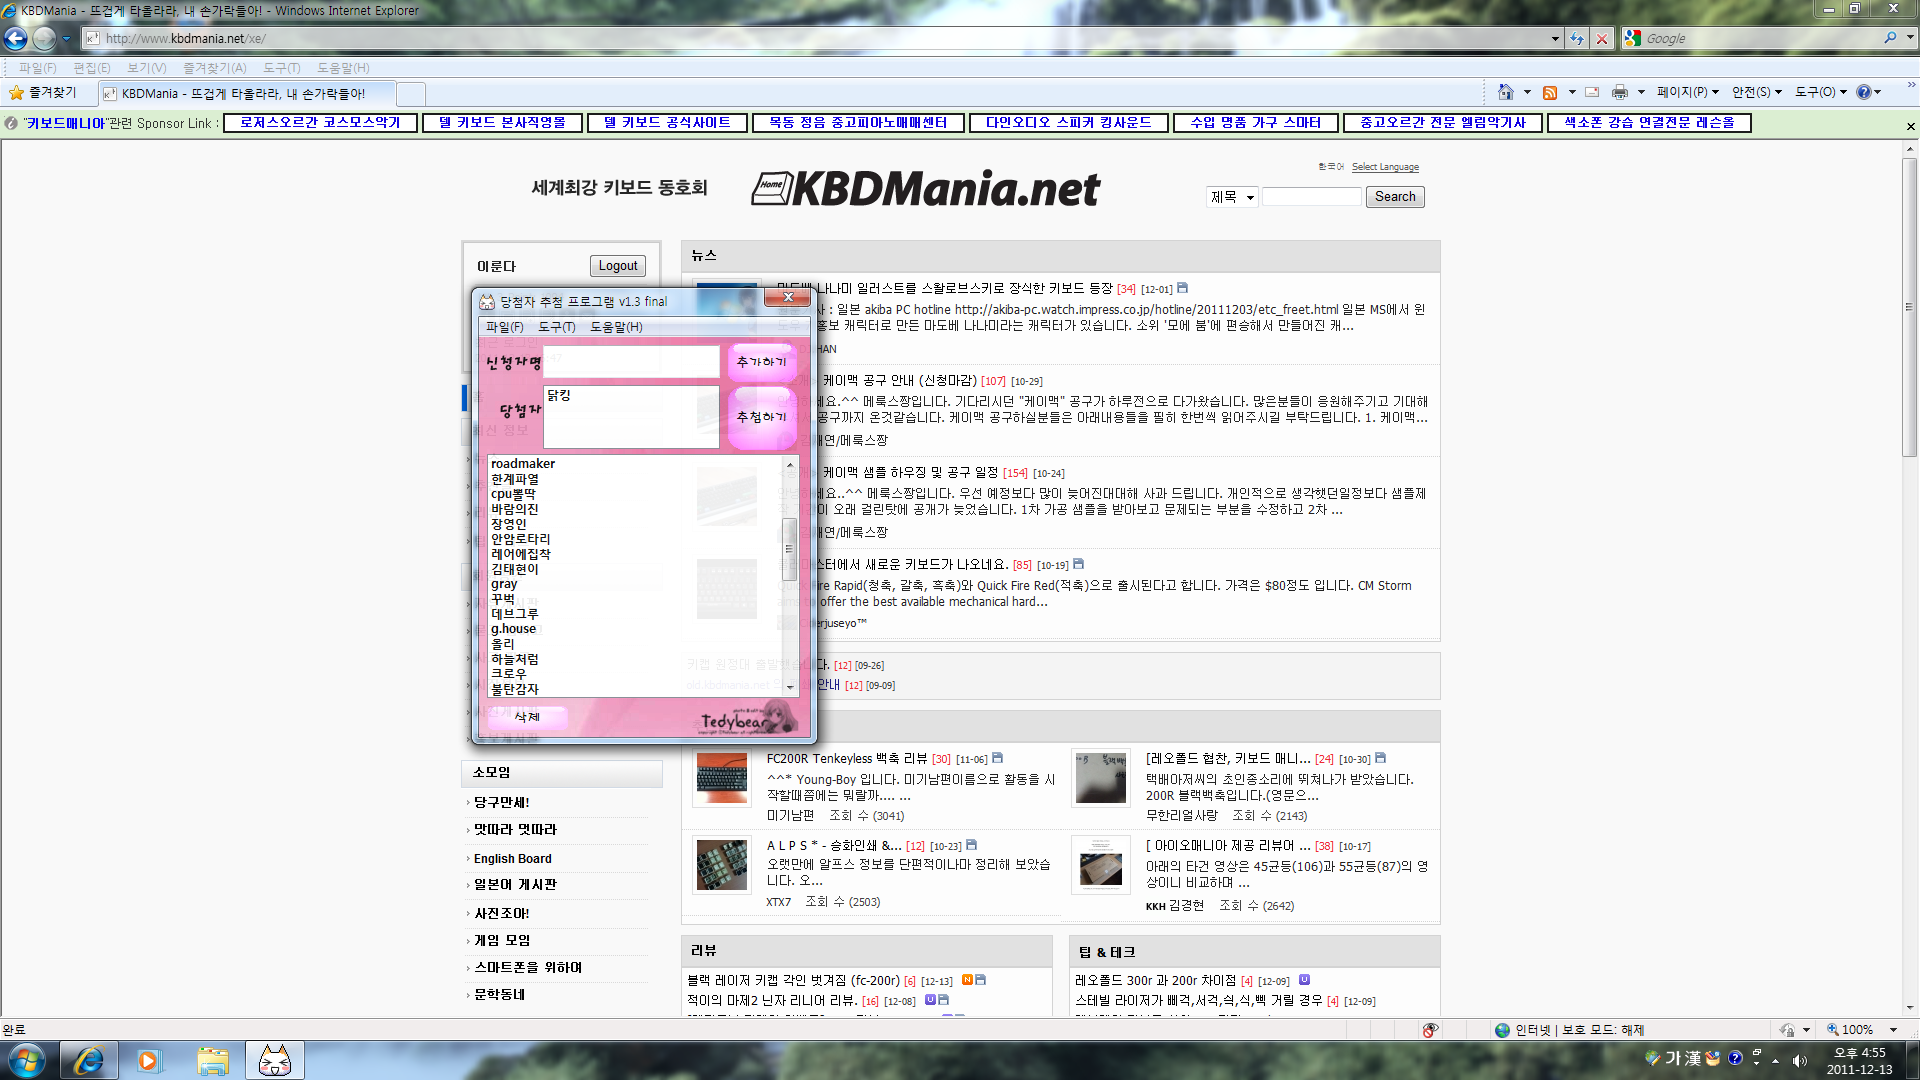The width and height of the screenshot is (1920, 1080).
Task: Open the 안전(S) dropdown menu
Action: pyautogui.click(x=1757, y=92)
